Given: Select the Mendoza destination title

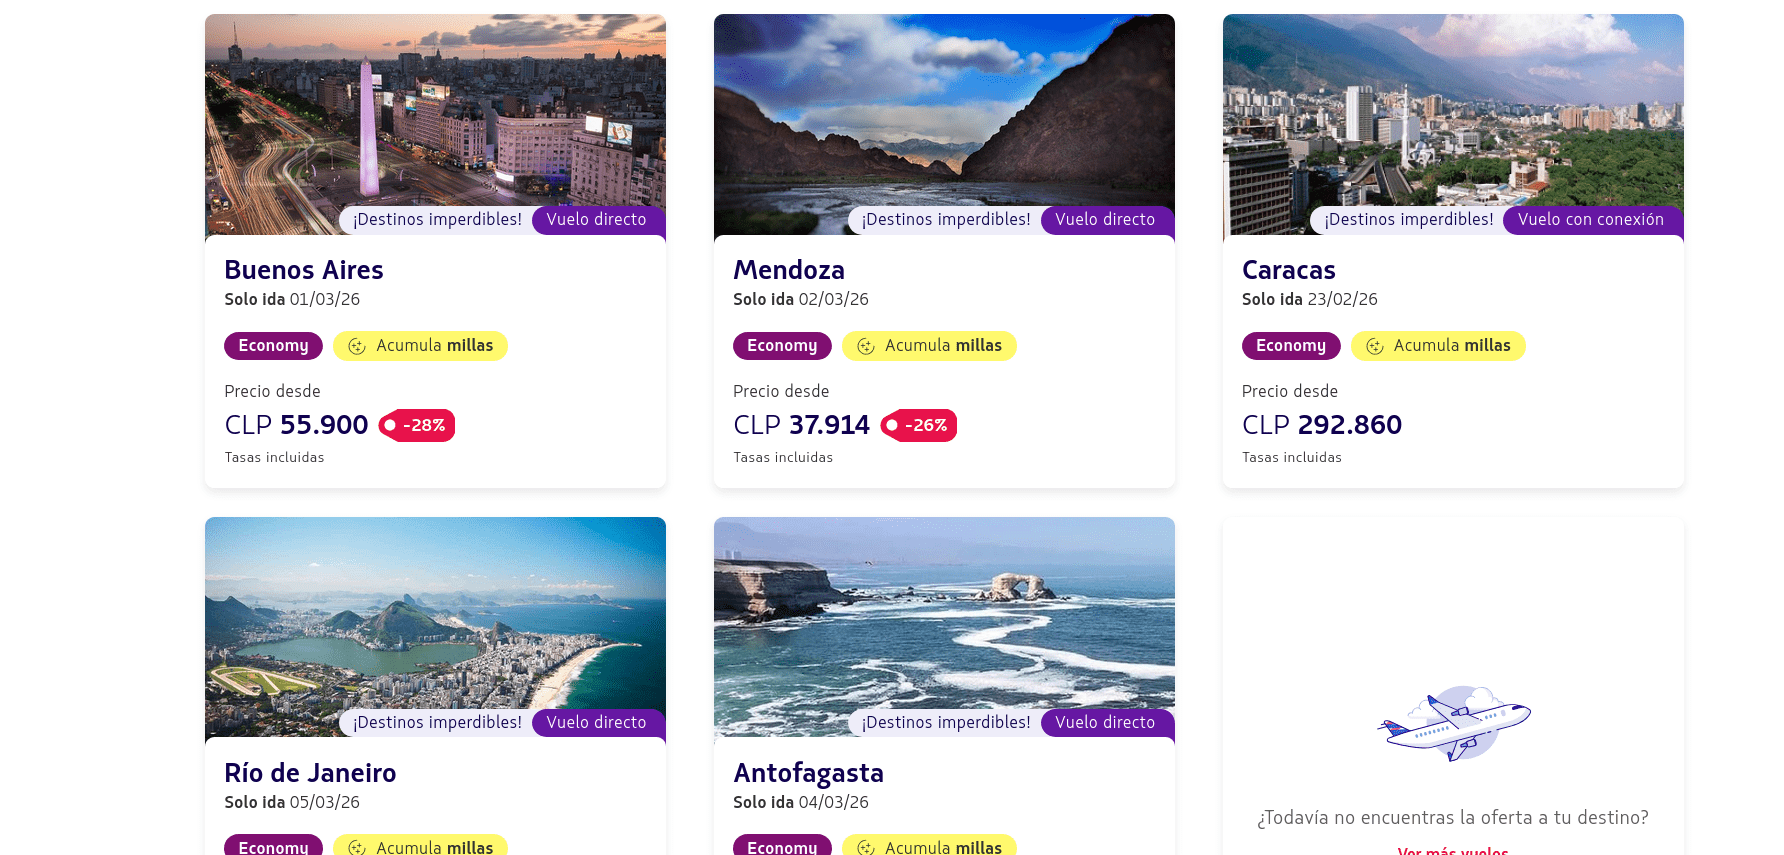Looking at the screenshot, I should pyautogui.click(x=789, y=270).
